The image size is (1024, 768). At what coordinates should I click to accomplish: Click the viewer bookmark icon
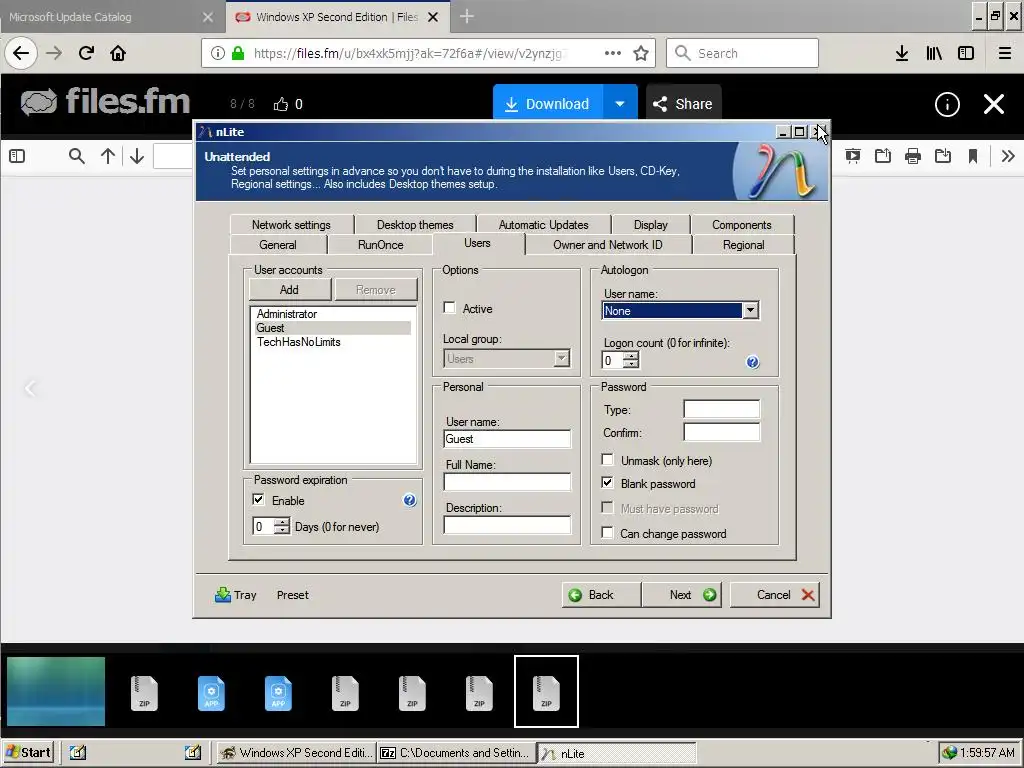tap(973, 156)
